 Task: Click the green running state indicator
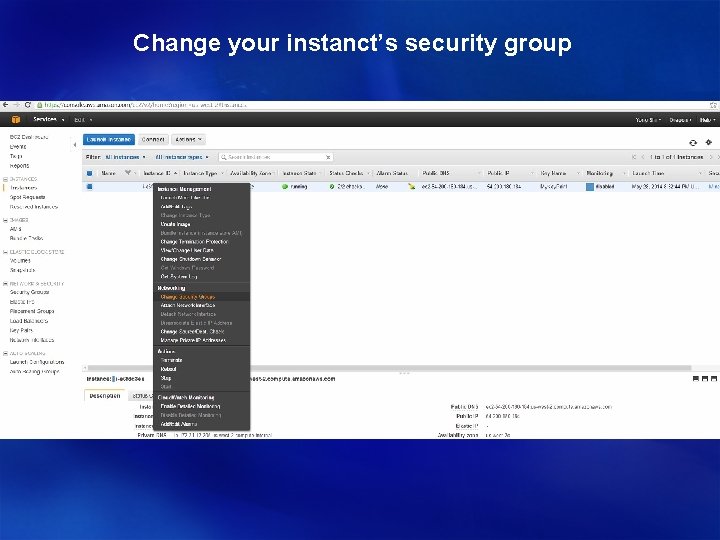point(285,187)
